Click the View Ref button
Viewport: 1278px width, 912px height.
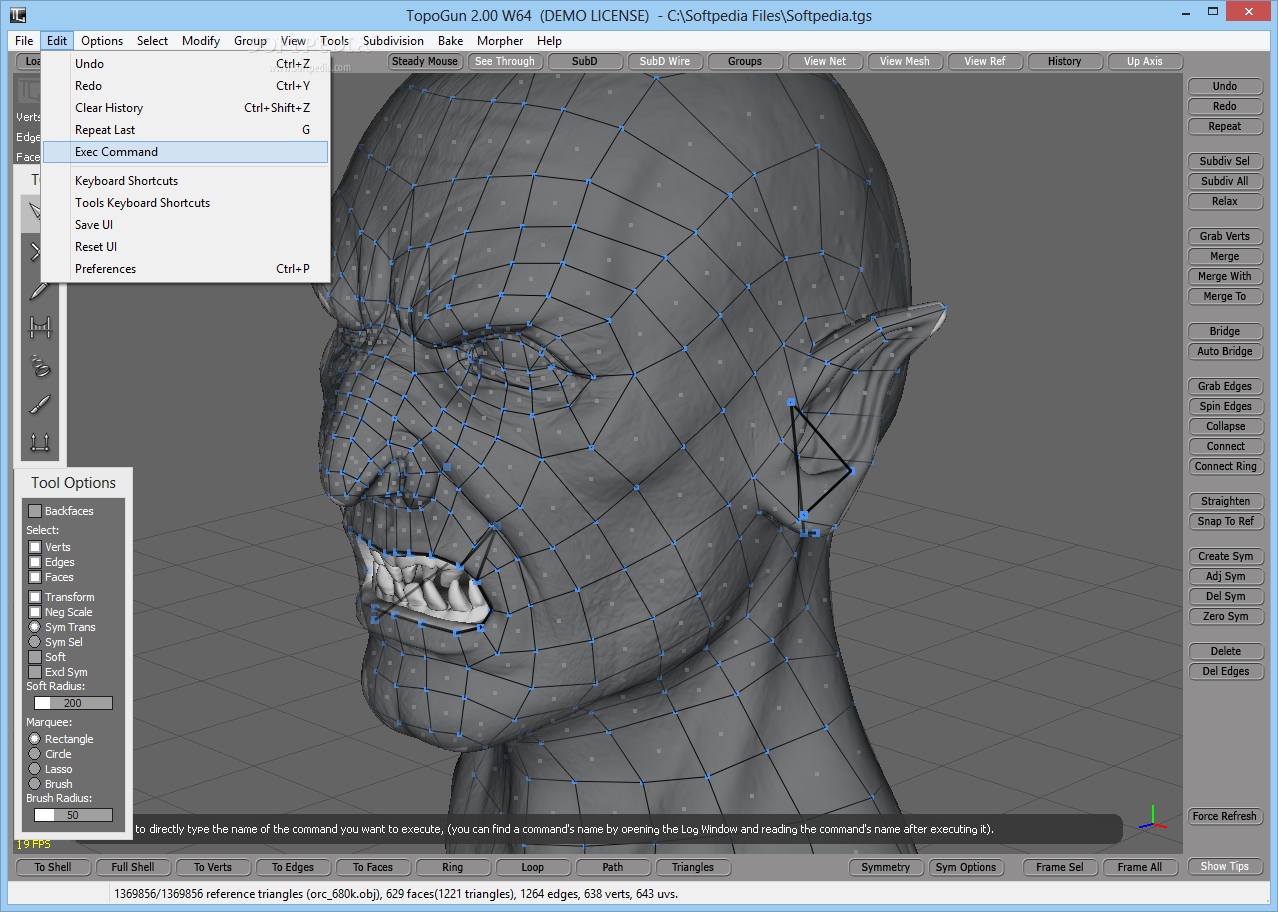tap(985, 61)
